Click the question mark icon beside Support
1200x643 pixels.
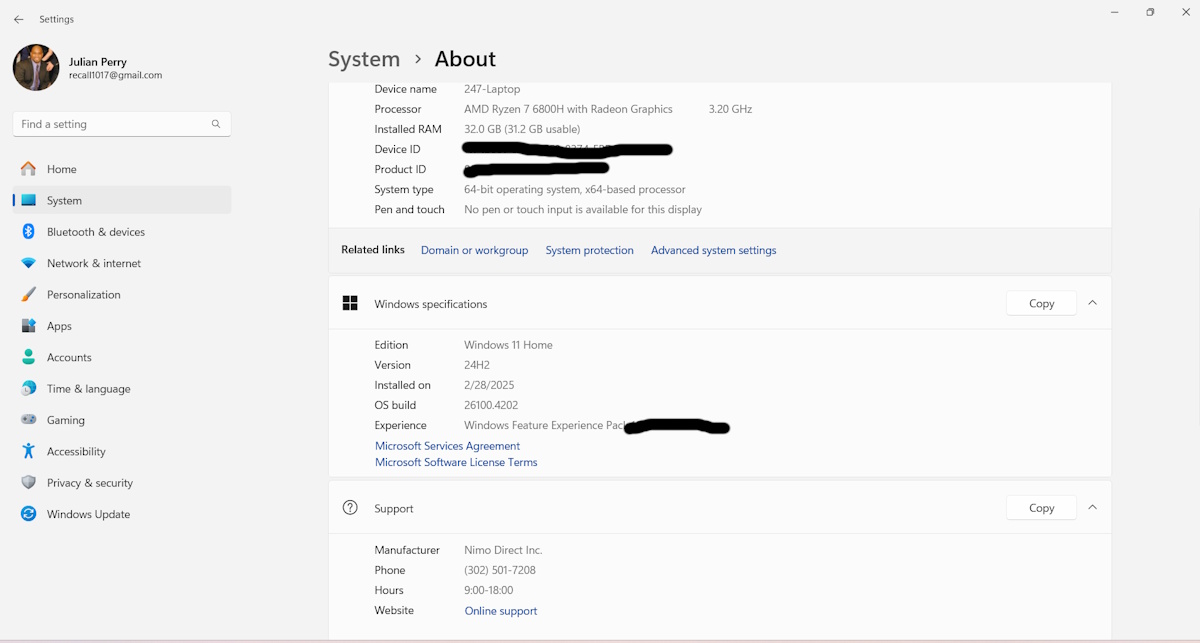[x=350, y=508]
